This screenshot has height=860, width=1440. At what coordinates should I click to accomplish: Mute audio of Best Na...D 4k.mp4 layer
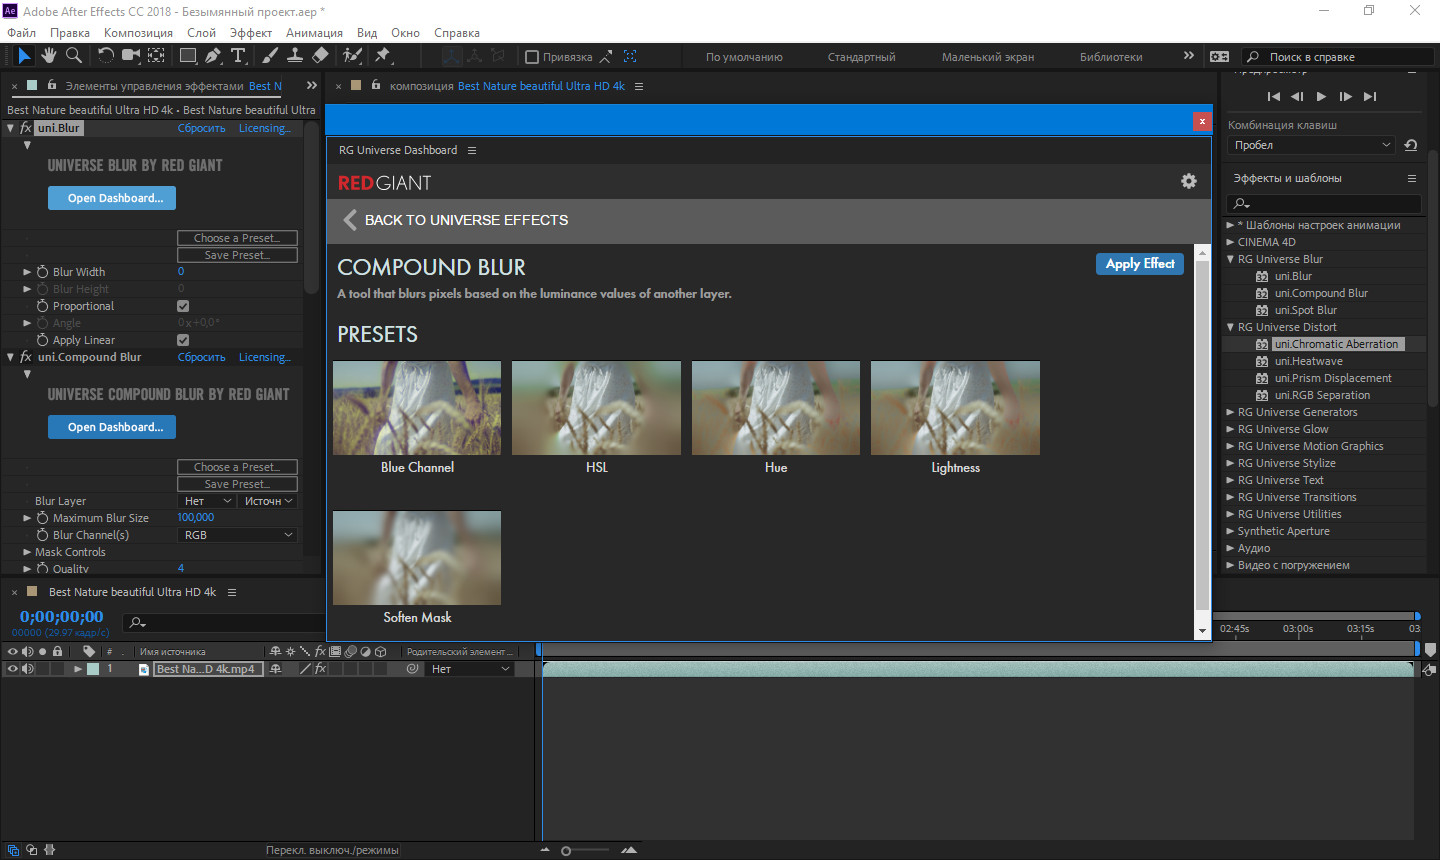(27, 669)
